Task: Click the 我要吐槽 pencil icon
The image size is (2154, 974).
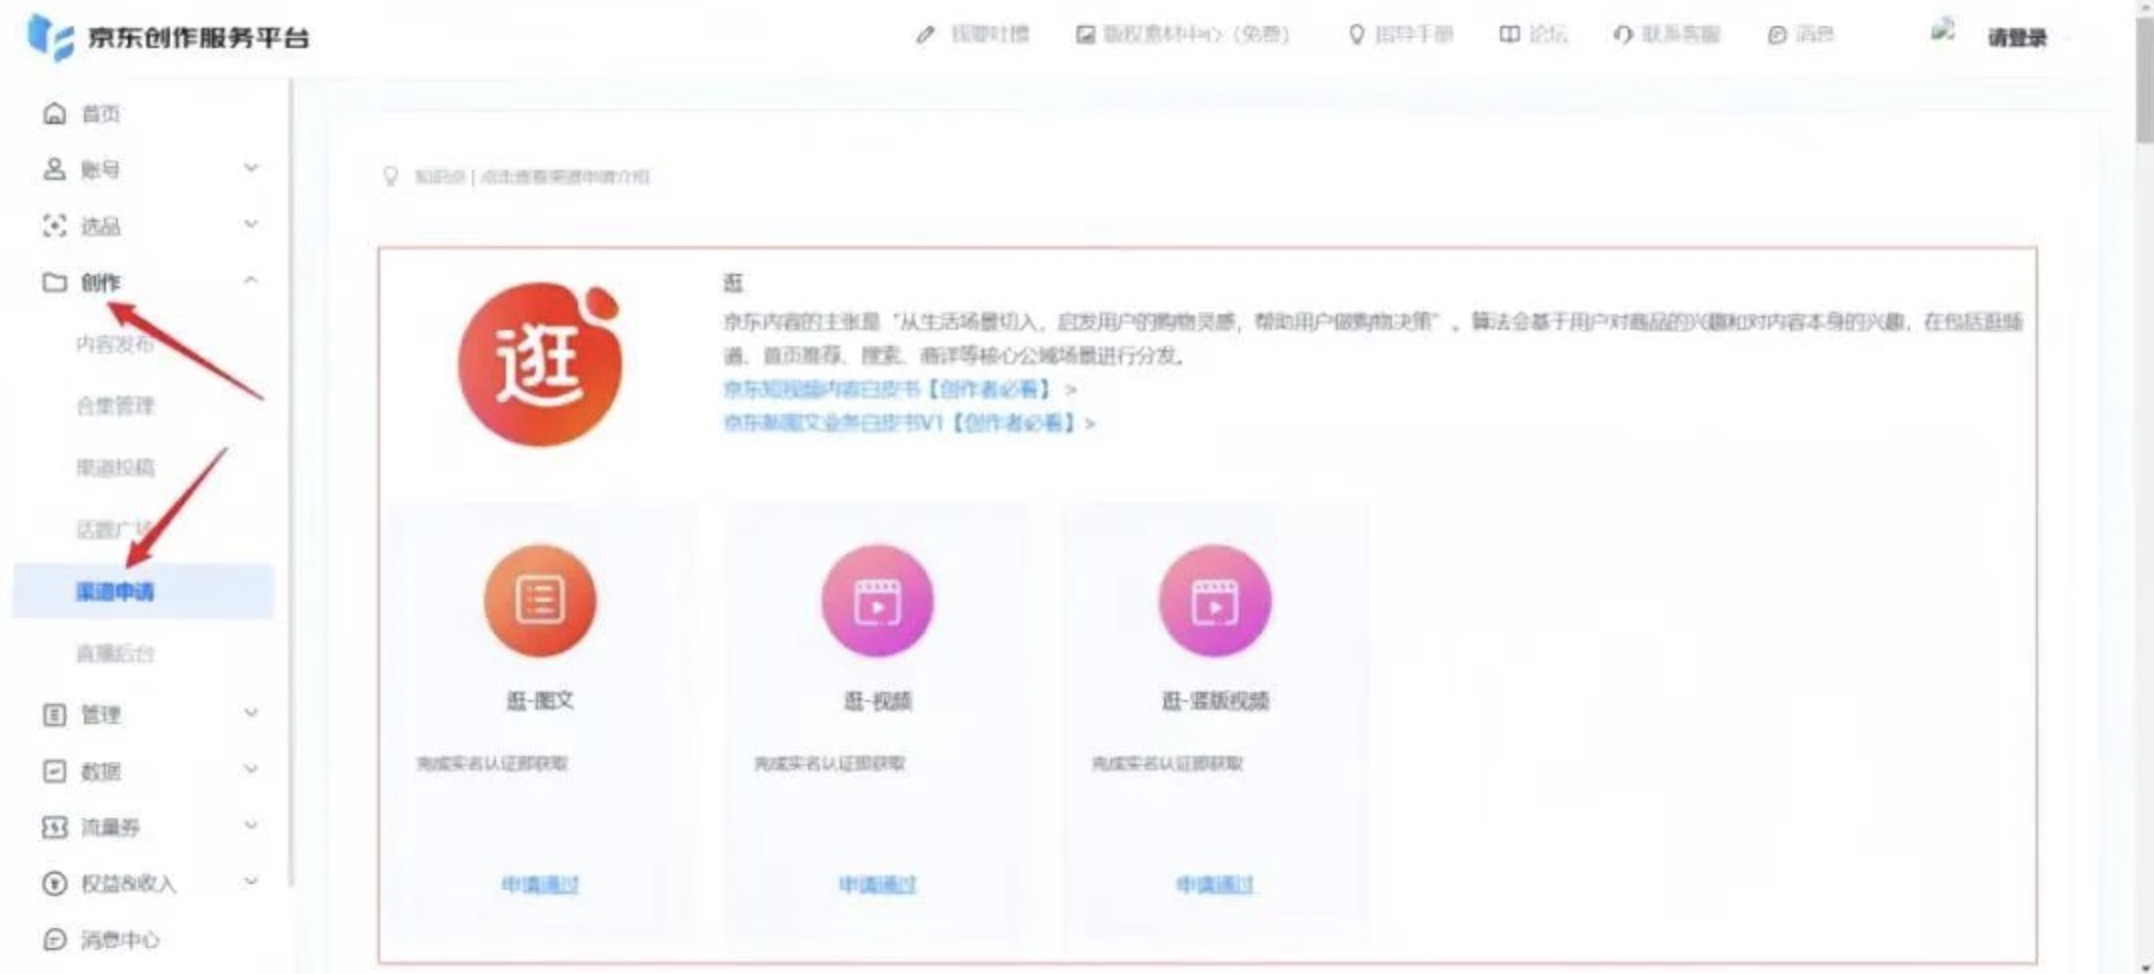Action: pos(925,33)
